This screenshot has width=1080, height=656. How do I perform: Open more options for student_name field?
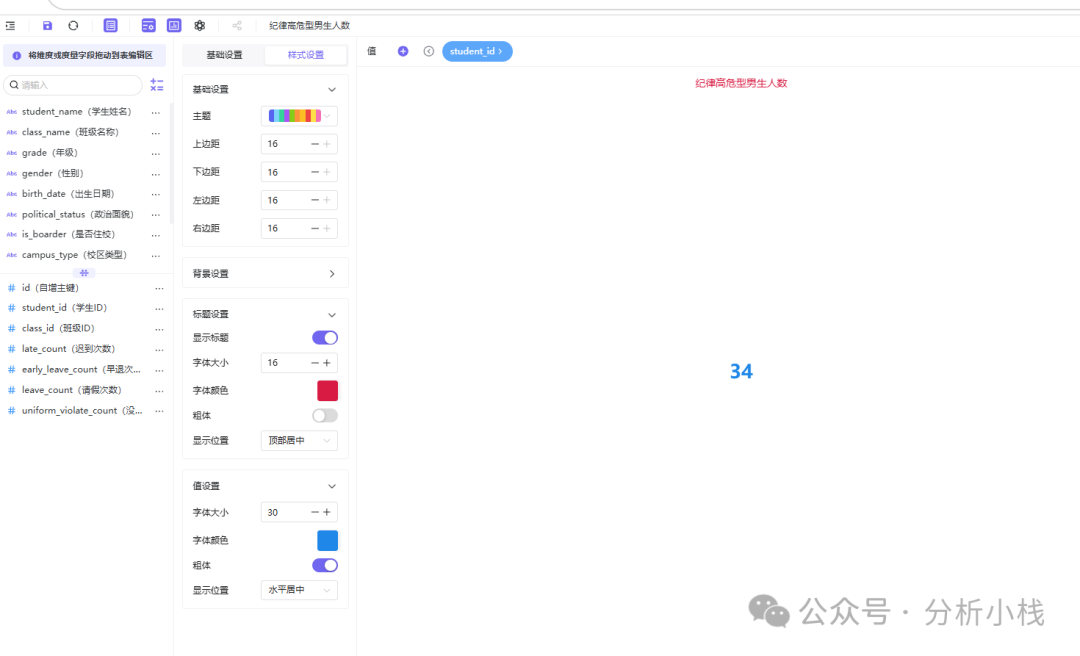(156, 112)
